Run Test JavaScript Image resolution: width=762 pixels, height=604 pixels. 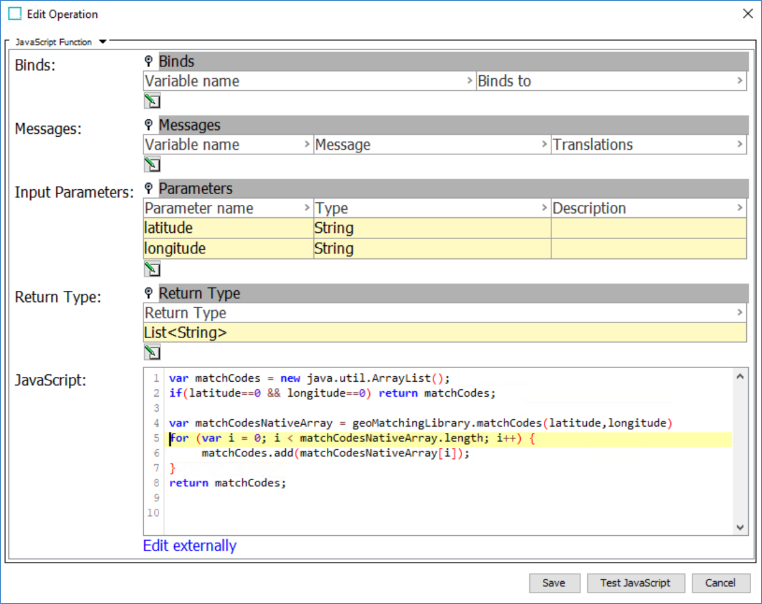tap(635, 583)
